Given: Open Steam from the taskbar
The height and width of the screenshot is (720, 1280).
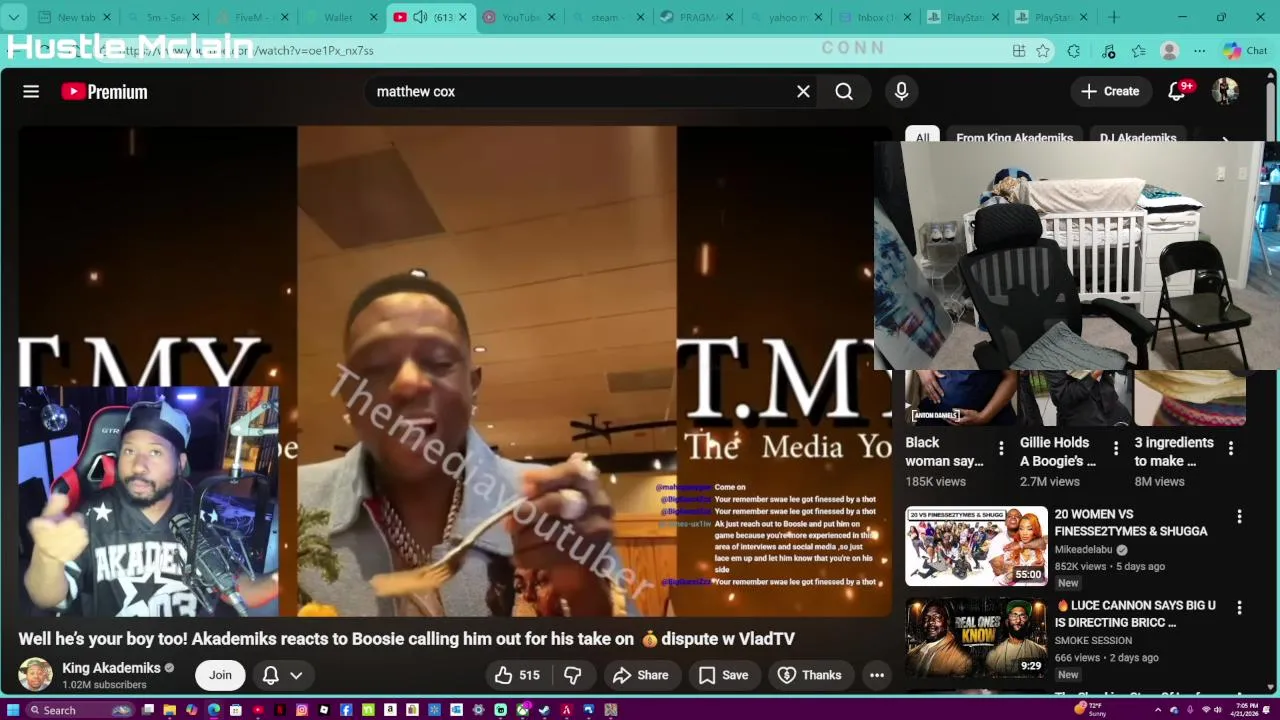Looking at the screenshot, I should tap(544, 710).
